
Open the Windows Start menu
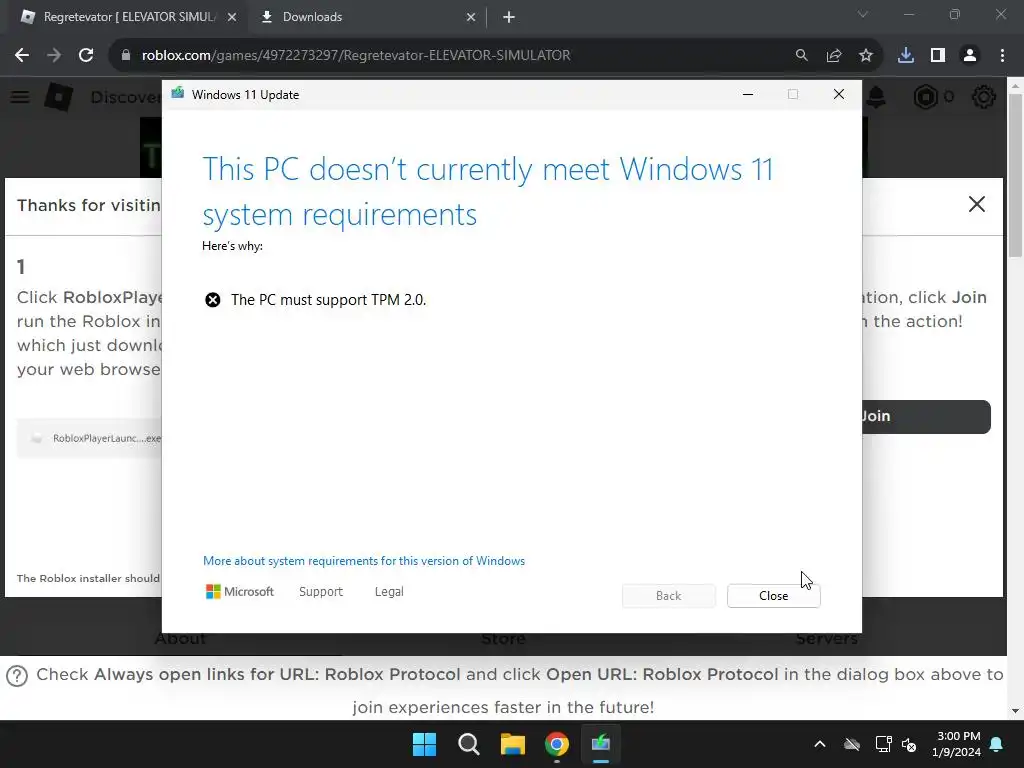[x=424, y=744]
